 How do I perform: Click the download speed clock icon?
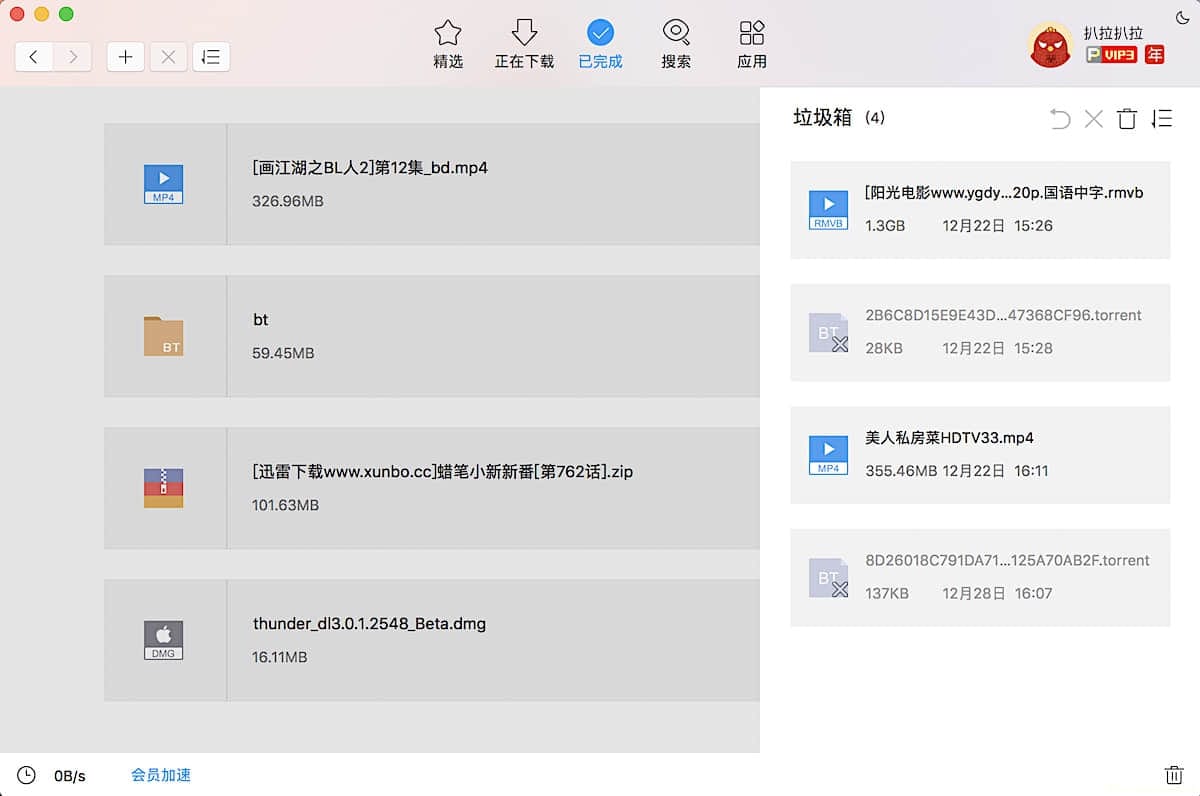[x=26, y=775]
